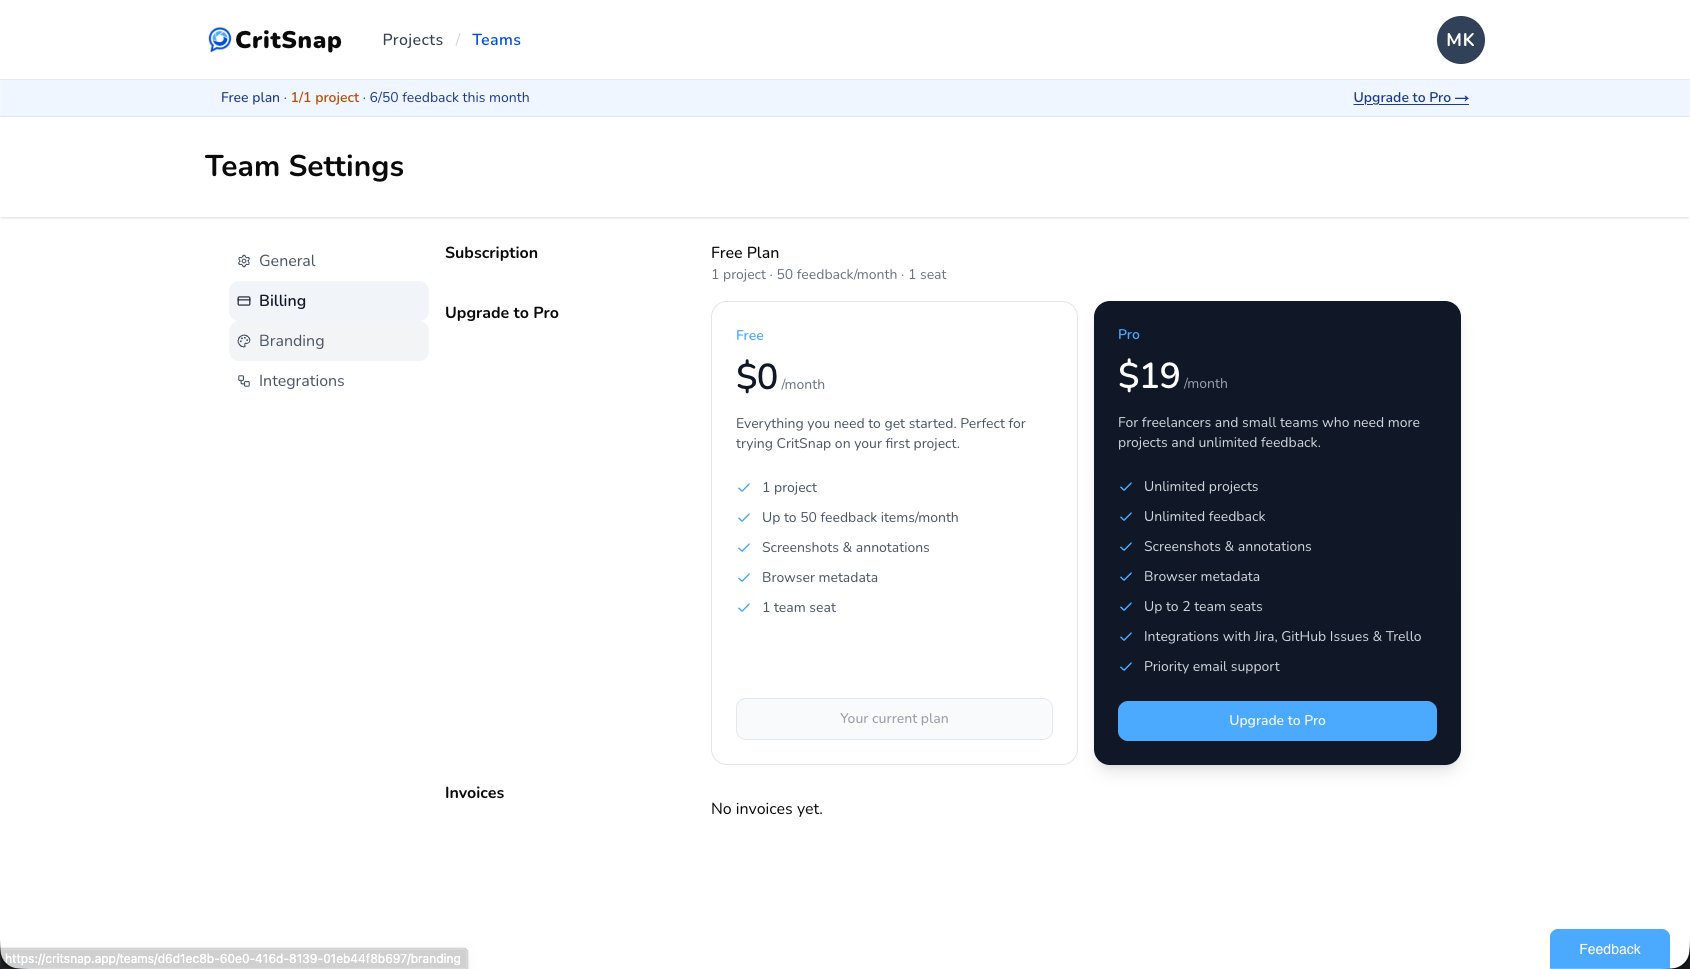Click the blue Upgrade to Pro button
This screenshot has height=969, width=1690.
(1277, 721)
